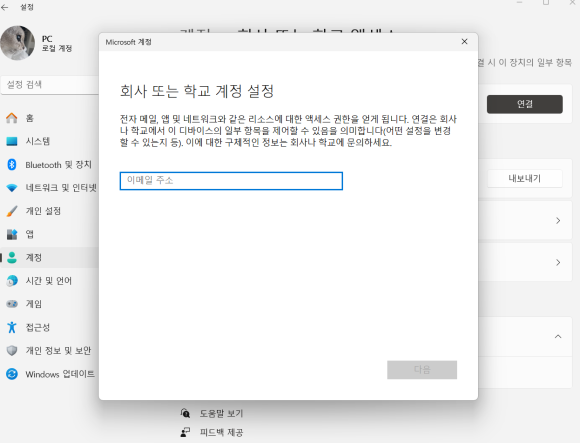Click the 시간 및 언어 globe icon
The width and height of the screenshot is (580, 443).
(x=12, y=281)
